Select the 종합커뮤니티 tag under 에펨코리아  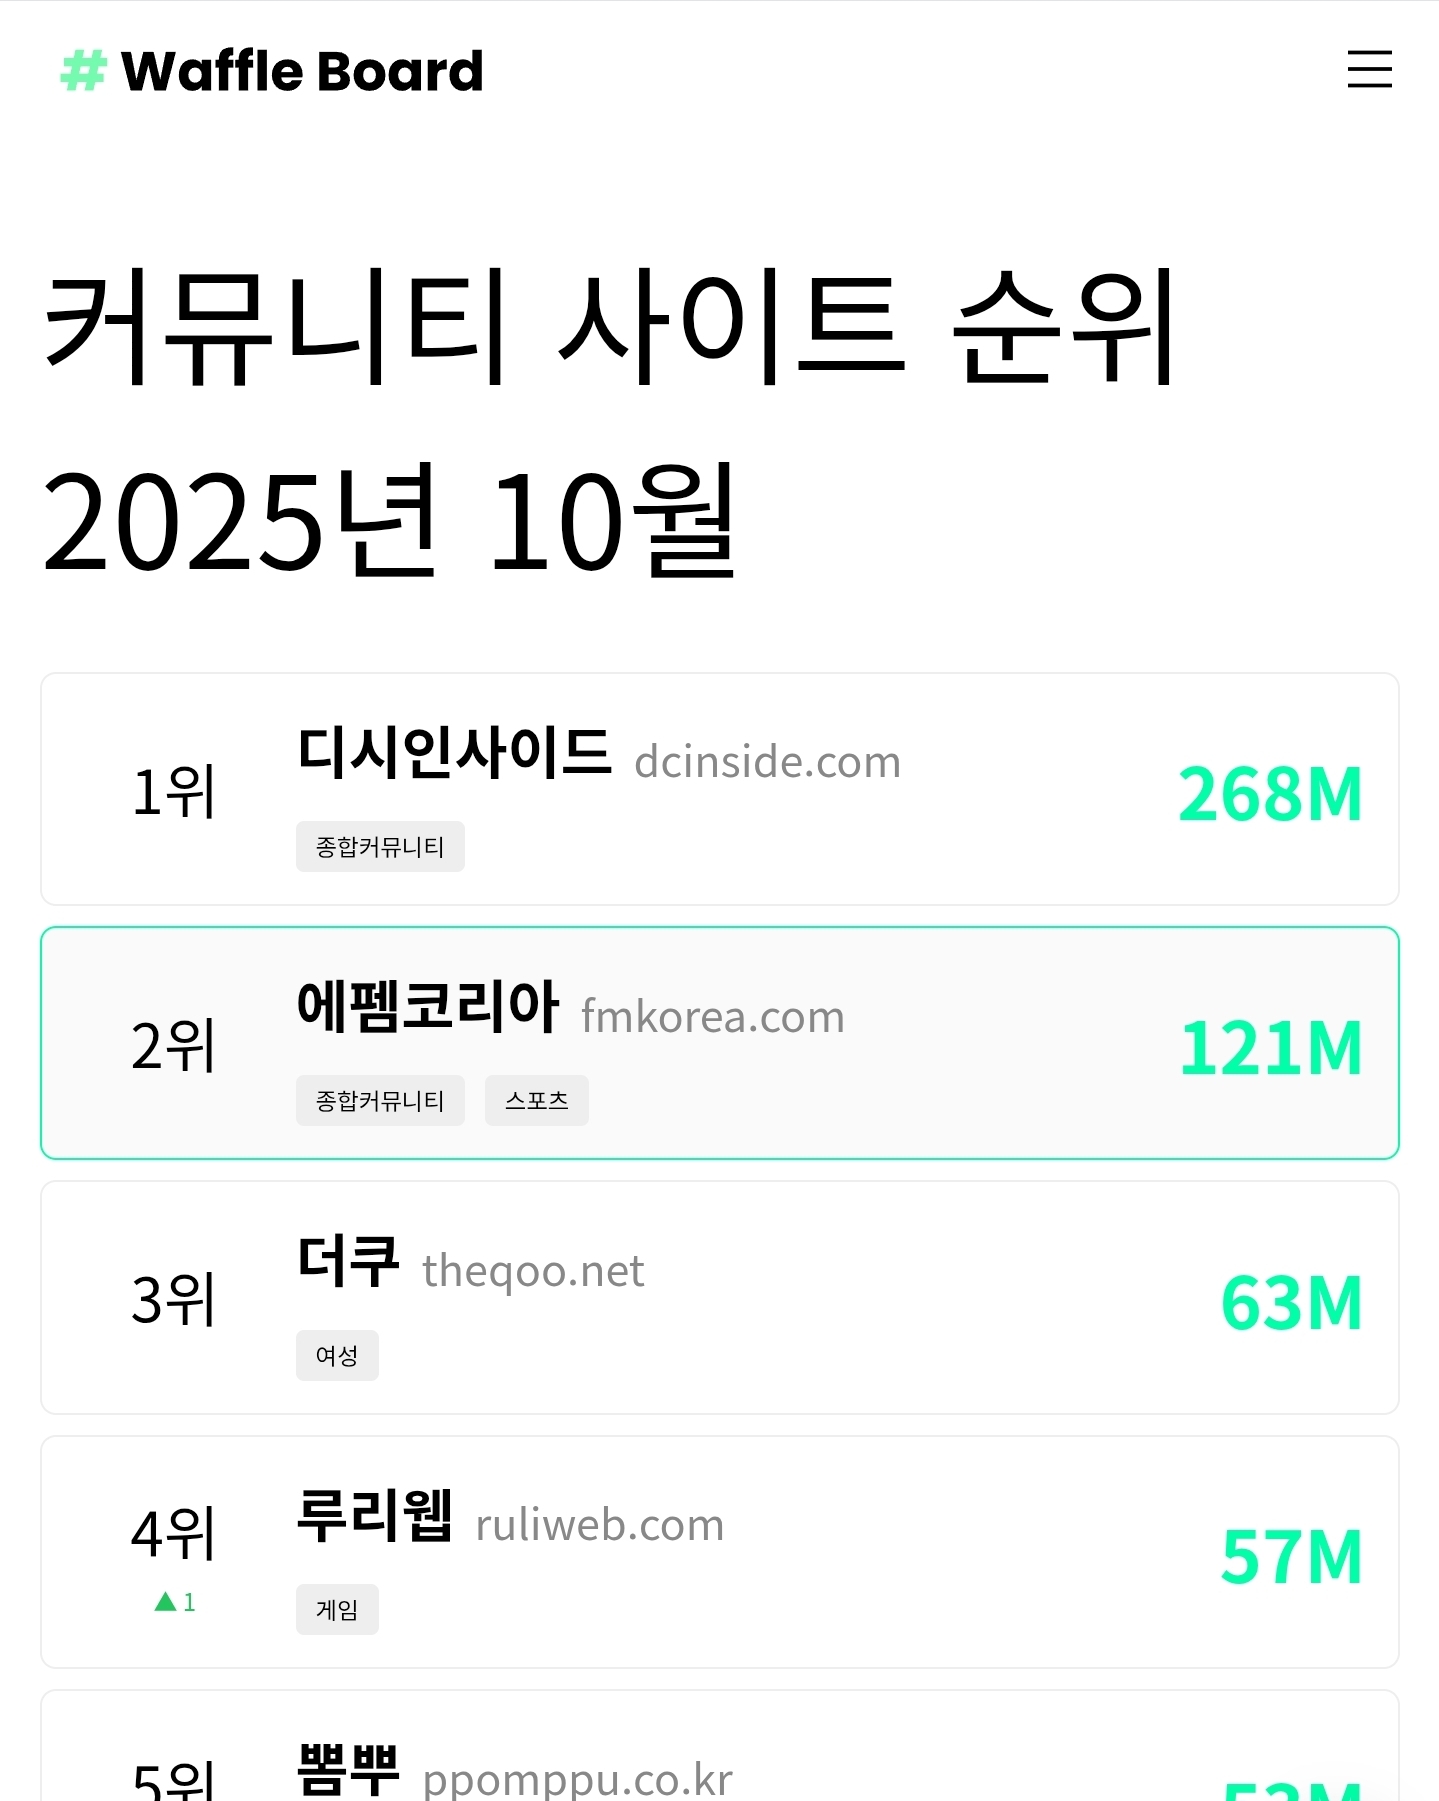pyautogui.click(x=380, y=1101)
